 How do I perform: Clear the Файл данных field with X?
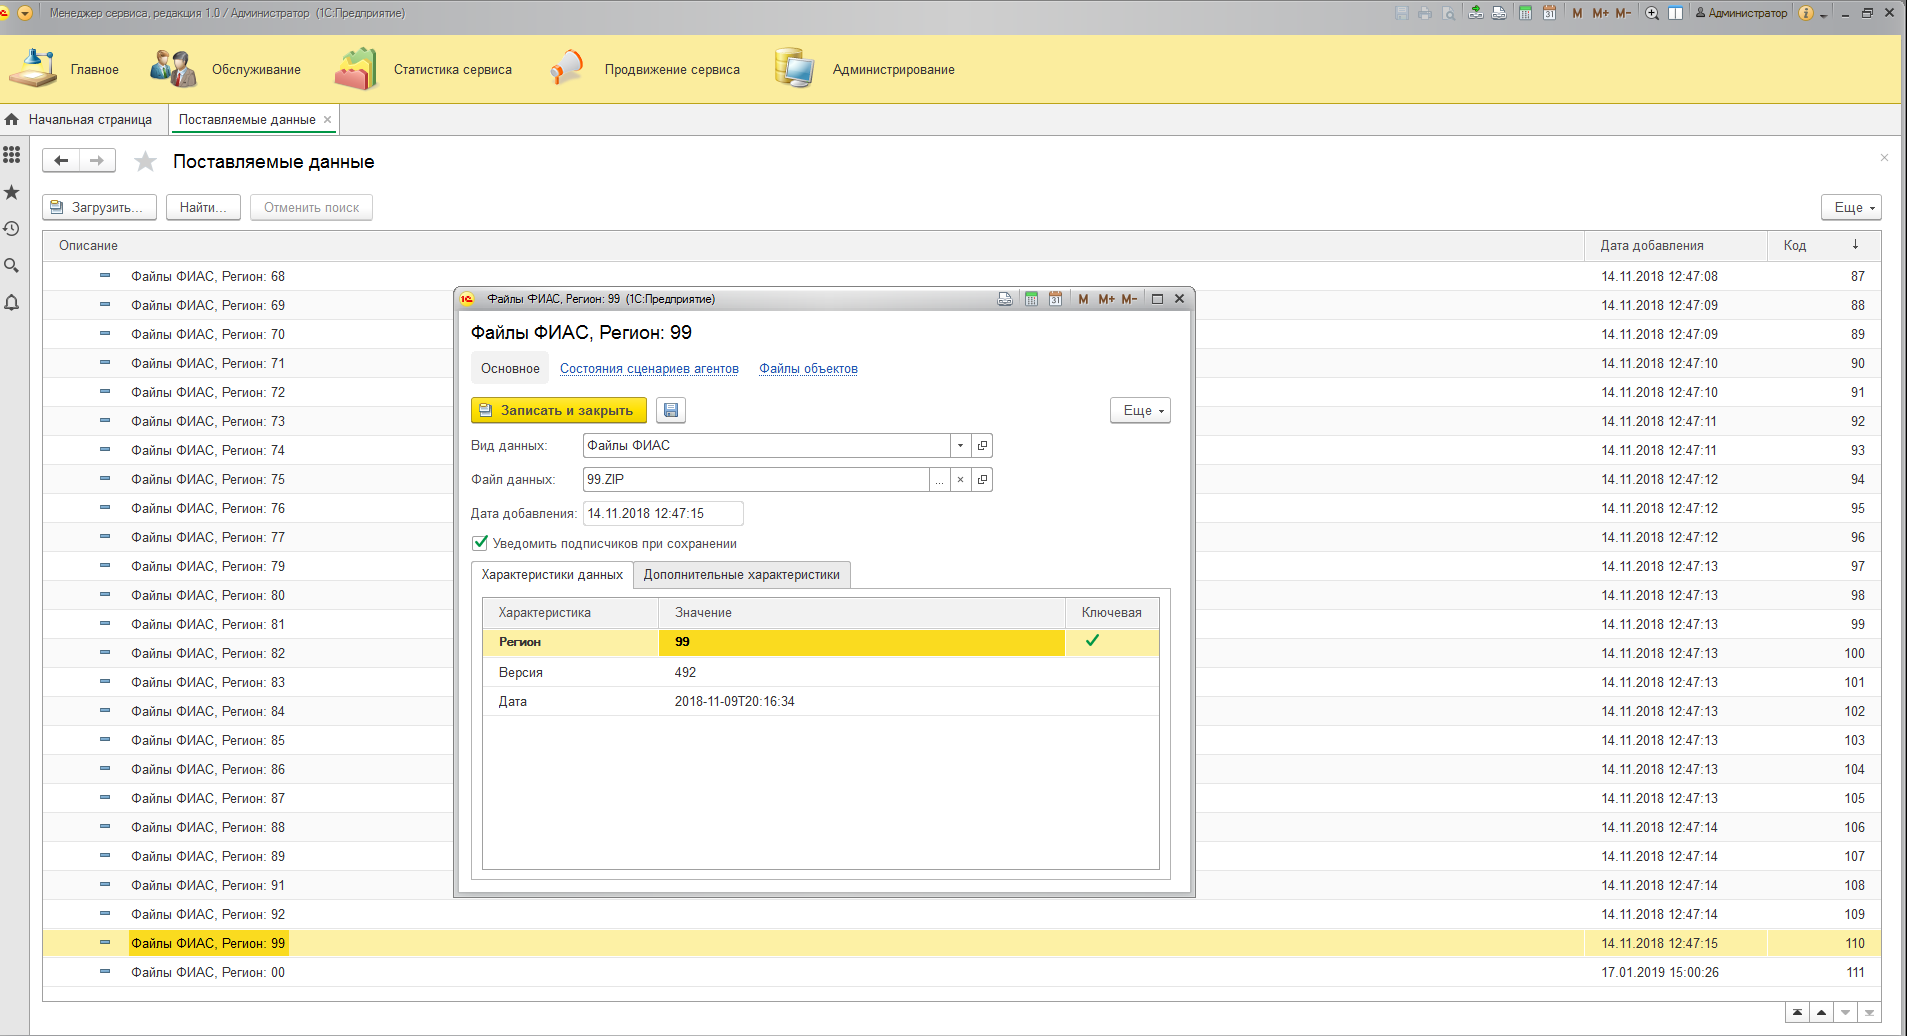tap(960, 480)
